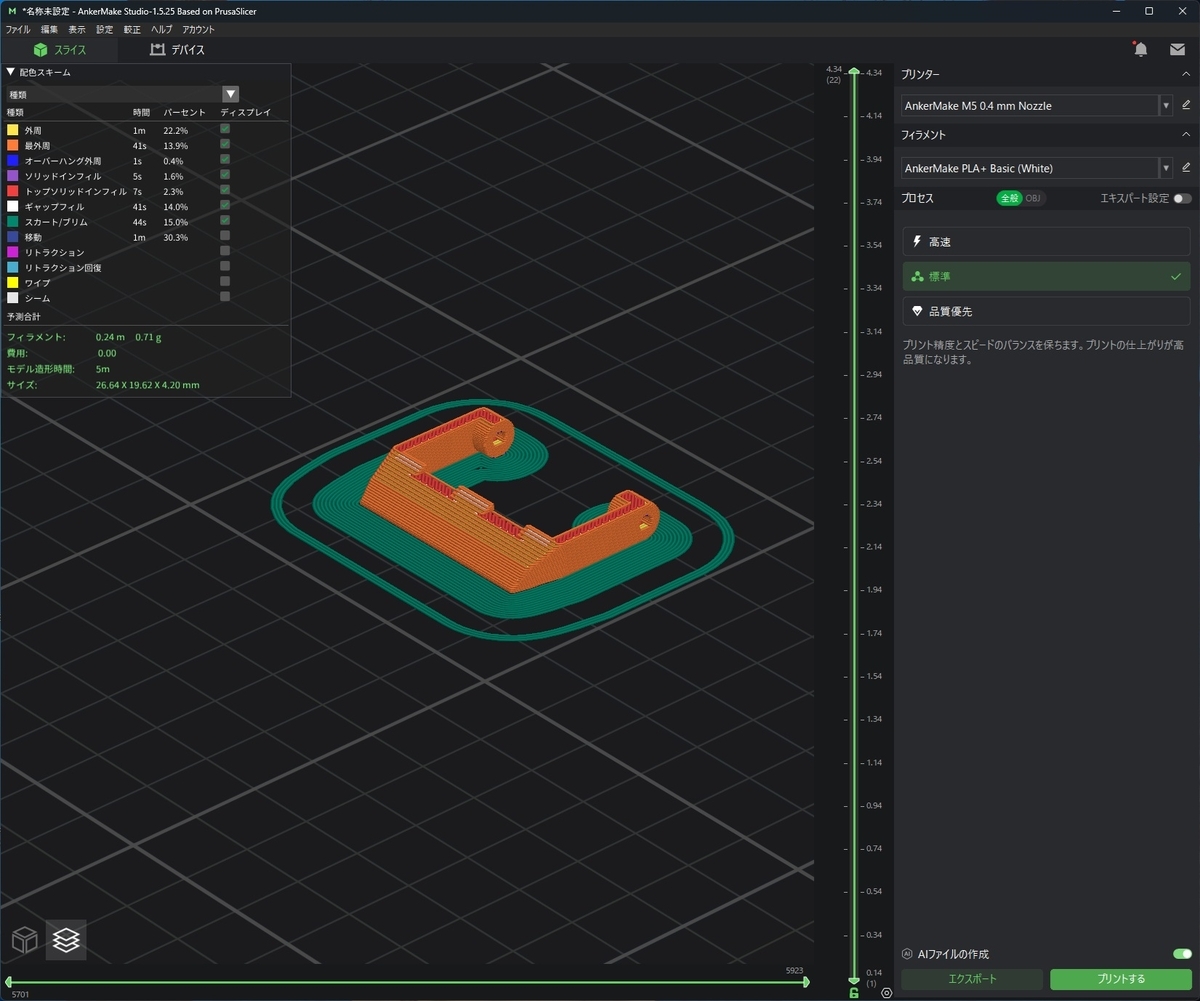1200x1001 pixels.
Task: Click the green スカート/ブリム color swatch
Action: tap(12, 221)
